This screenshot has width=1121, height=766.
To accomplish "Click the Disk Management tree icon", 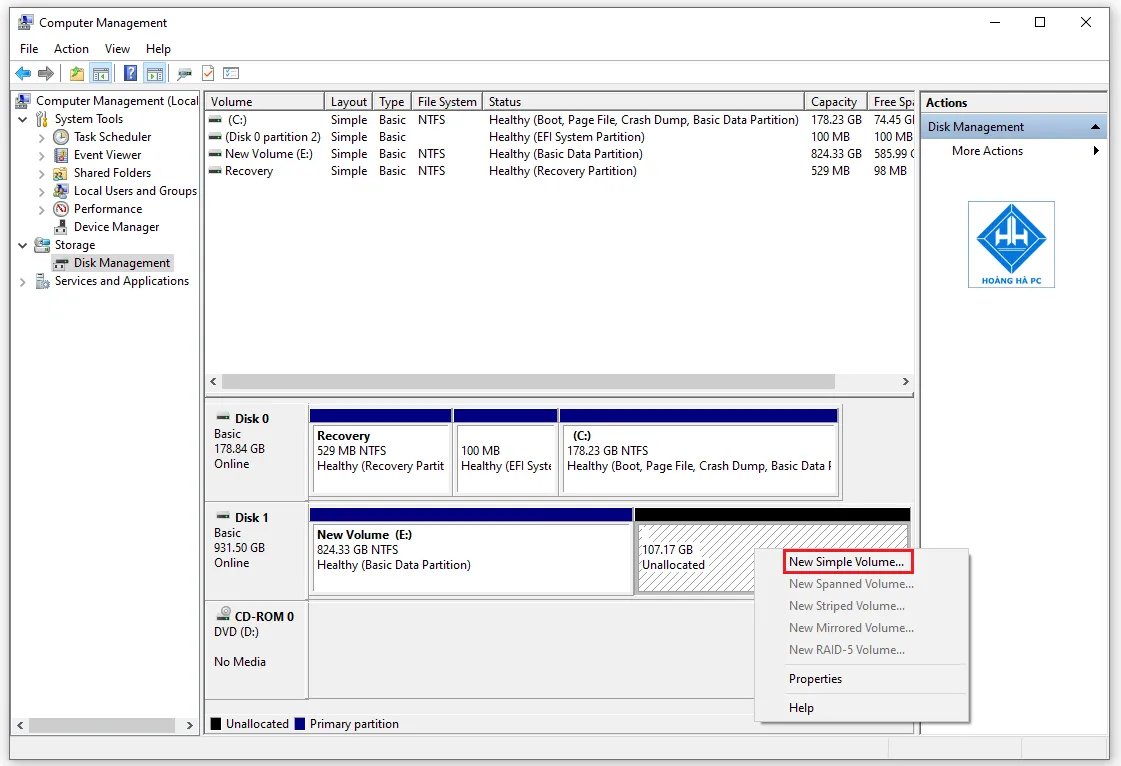I will [x=61, y=263].
